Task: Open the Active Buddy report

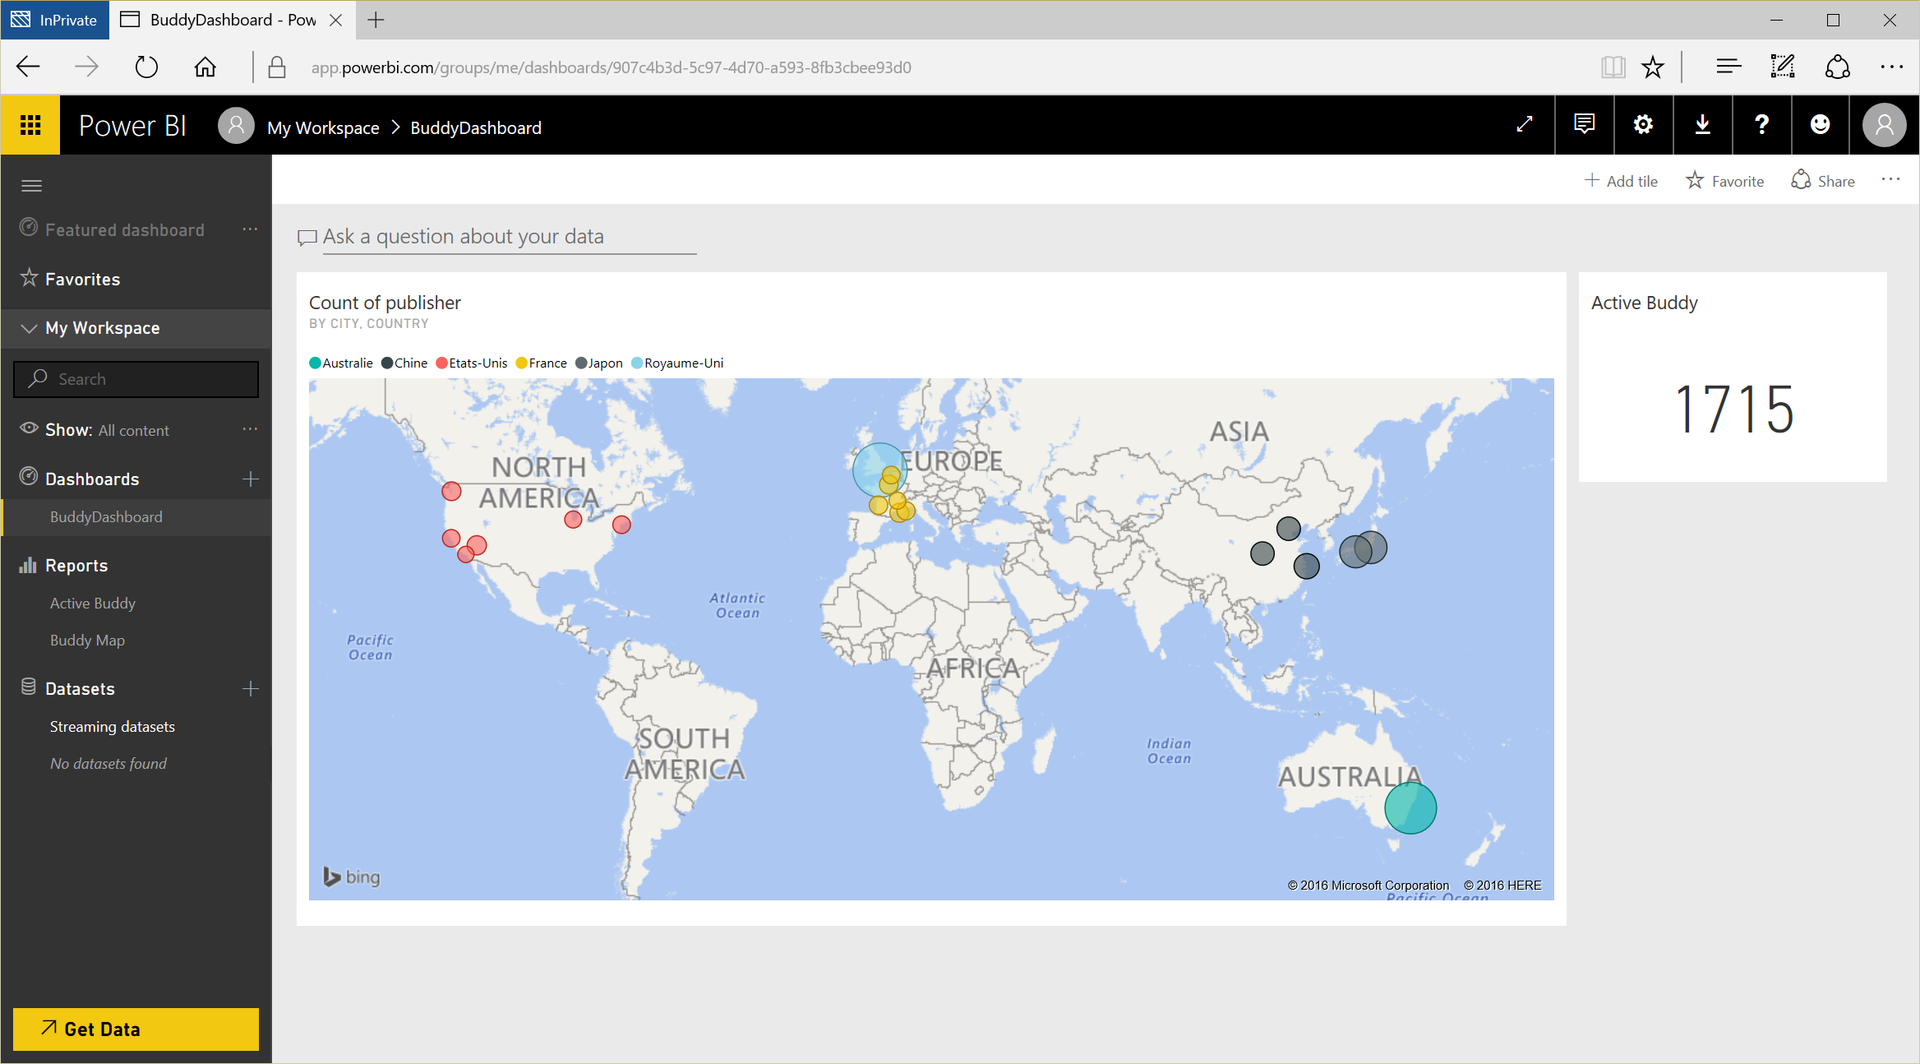Action: coord(93,603)
